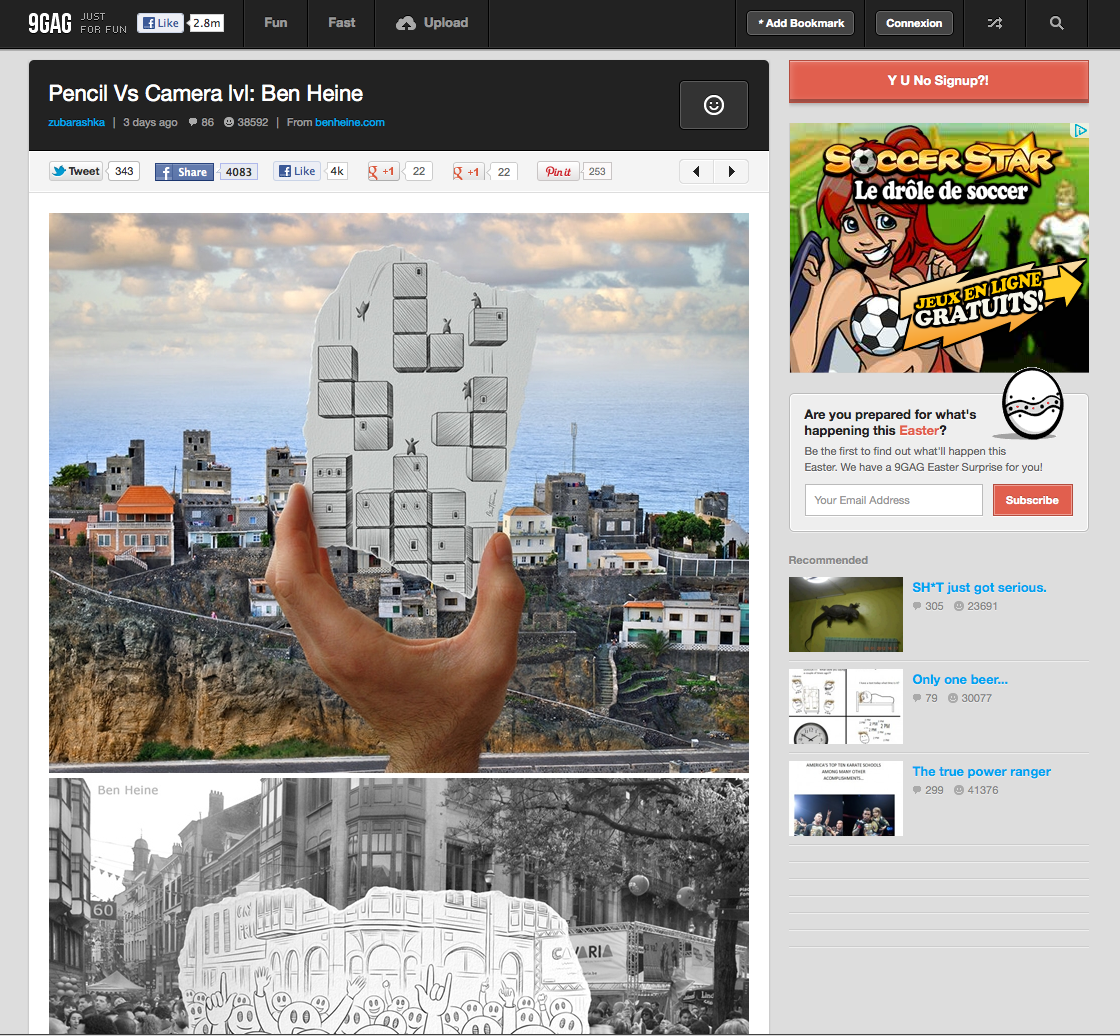This screenshot has height=1036, width=1120.
Task: Go to previous post with left arrow
Action: click(696, 171)
